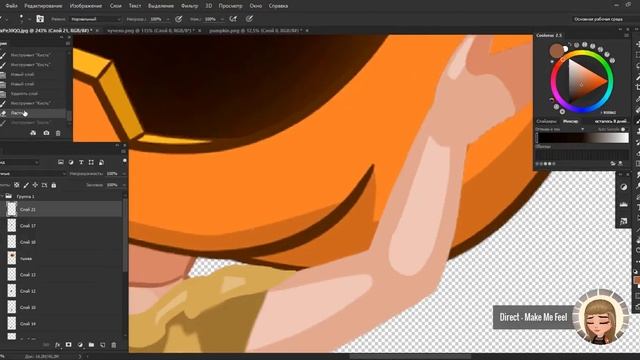Lock image pixels with brush icon
This screenshot has width=640, height=360.
click(x=26, y=185)
